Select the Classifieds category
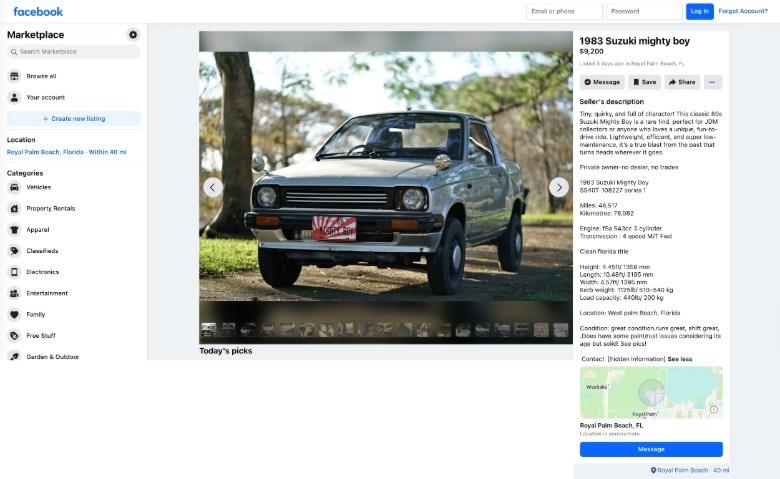This screenshot has width=780, height=479. [x=42, y=251]
